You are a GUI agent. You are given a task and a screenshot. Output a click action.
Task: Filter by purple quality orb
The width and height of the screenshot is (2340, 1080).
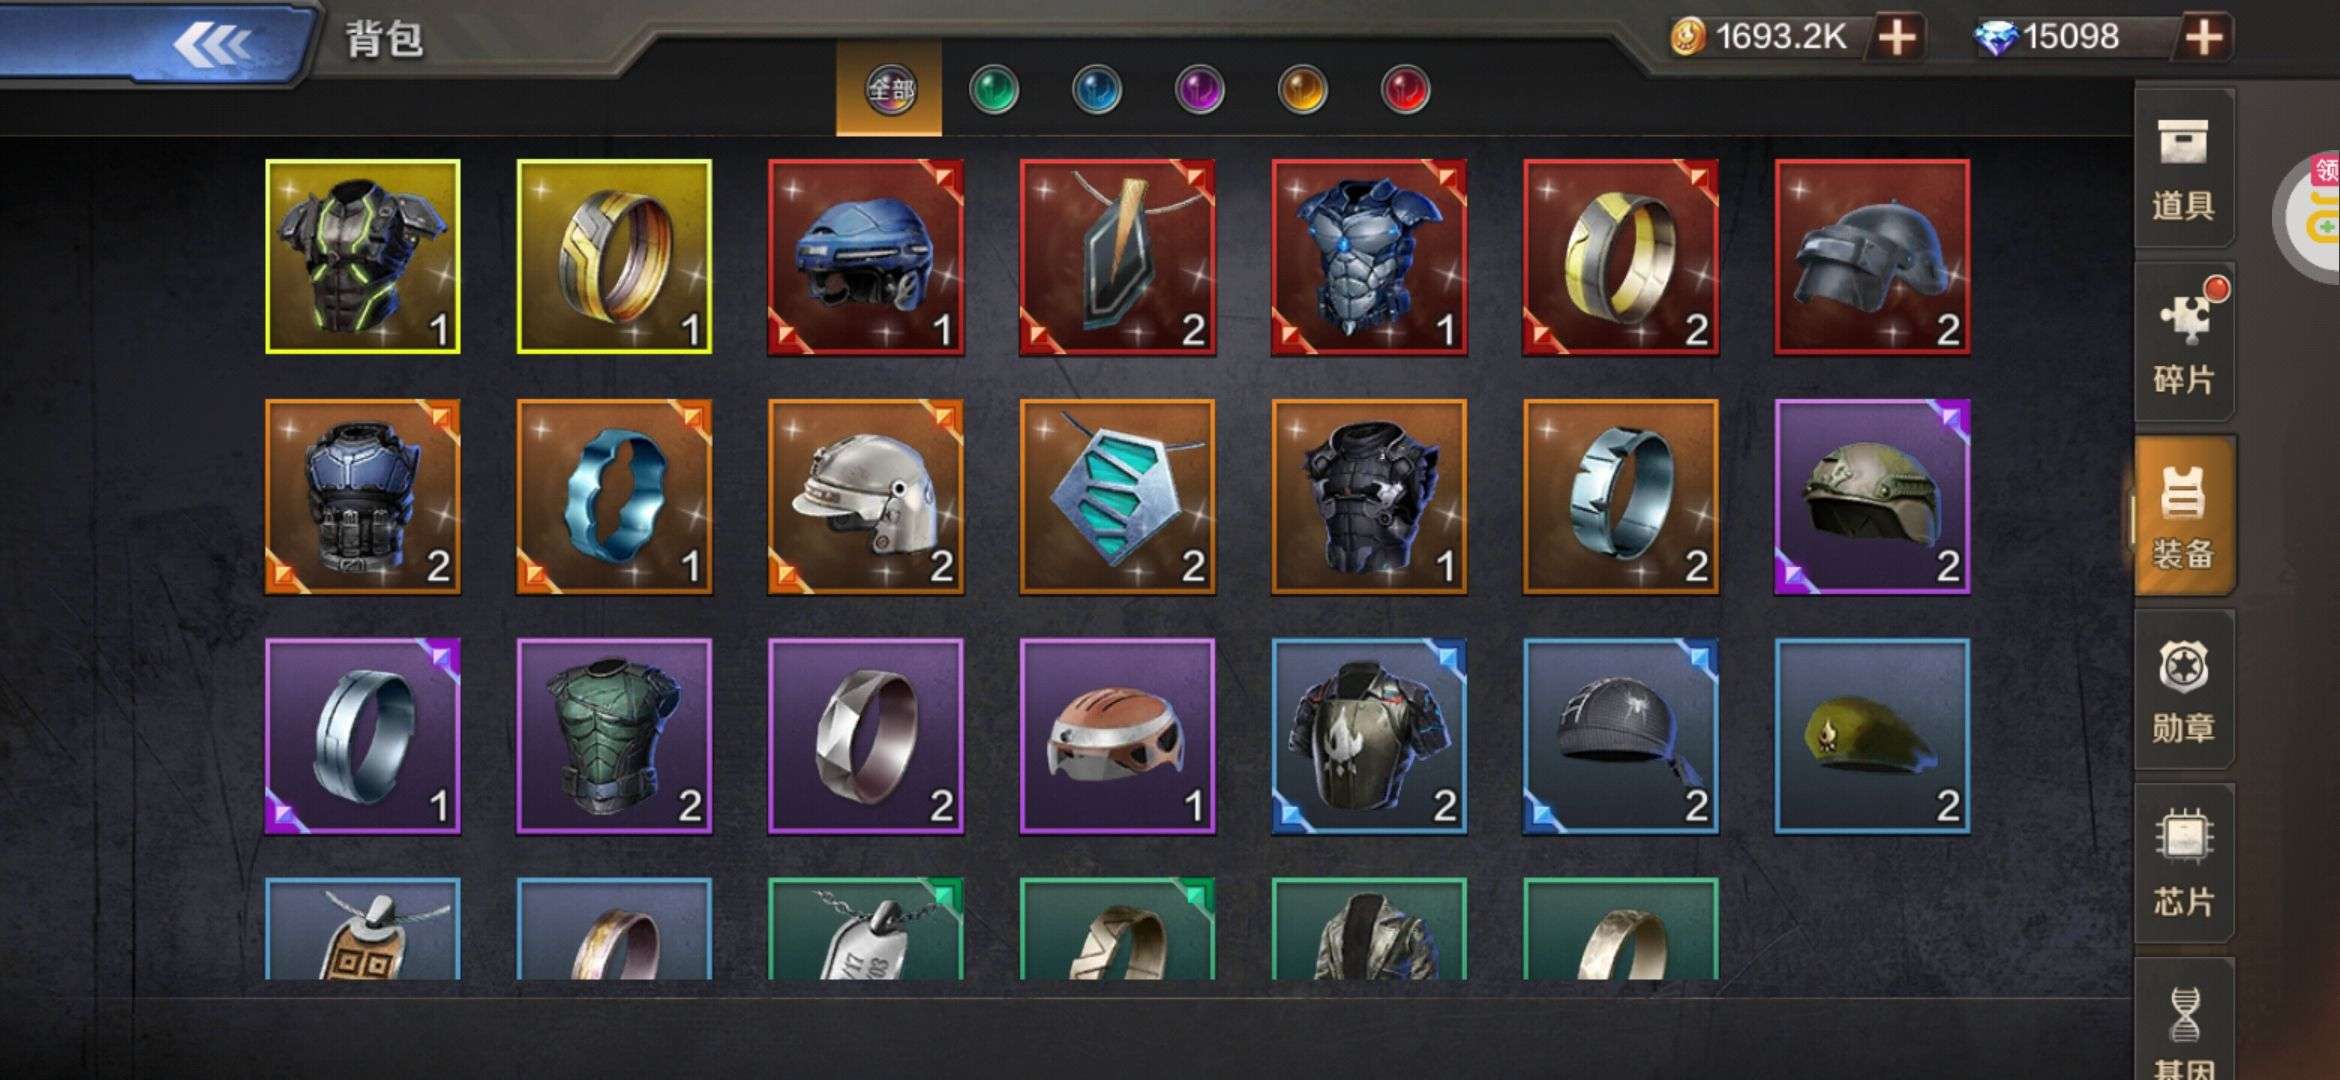point(1199,91)
